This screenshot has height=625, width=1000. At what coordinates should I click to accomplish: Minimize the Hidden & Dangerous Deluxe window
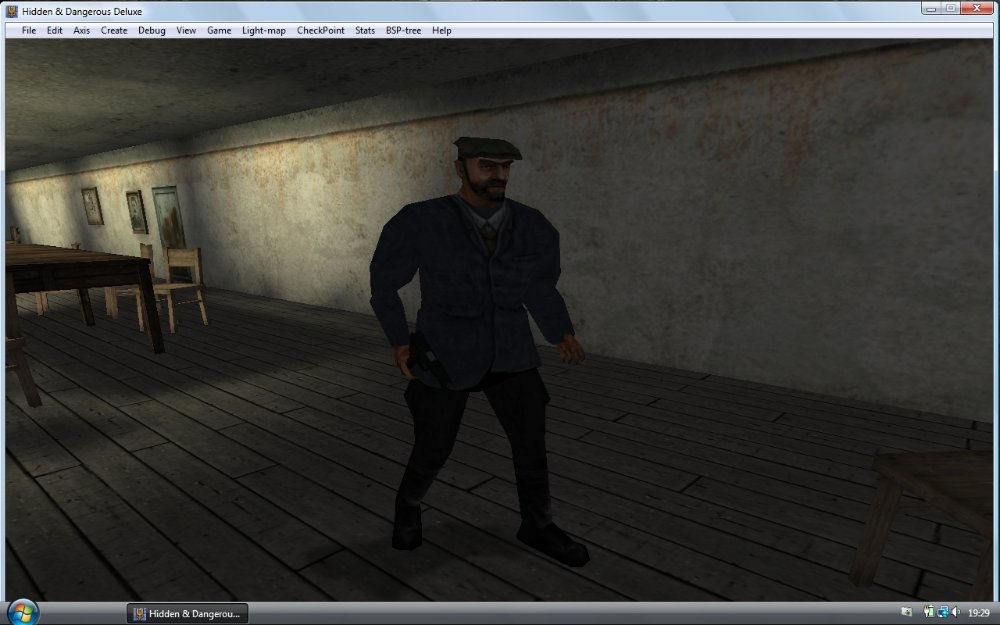pyautogui.click(x=931, y=8)
